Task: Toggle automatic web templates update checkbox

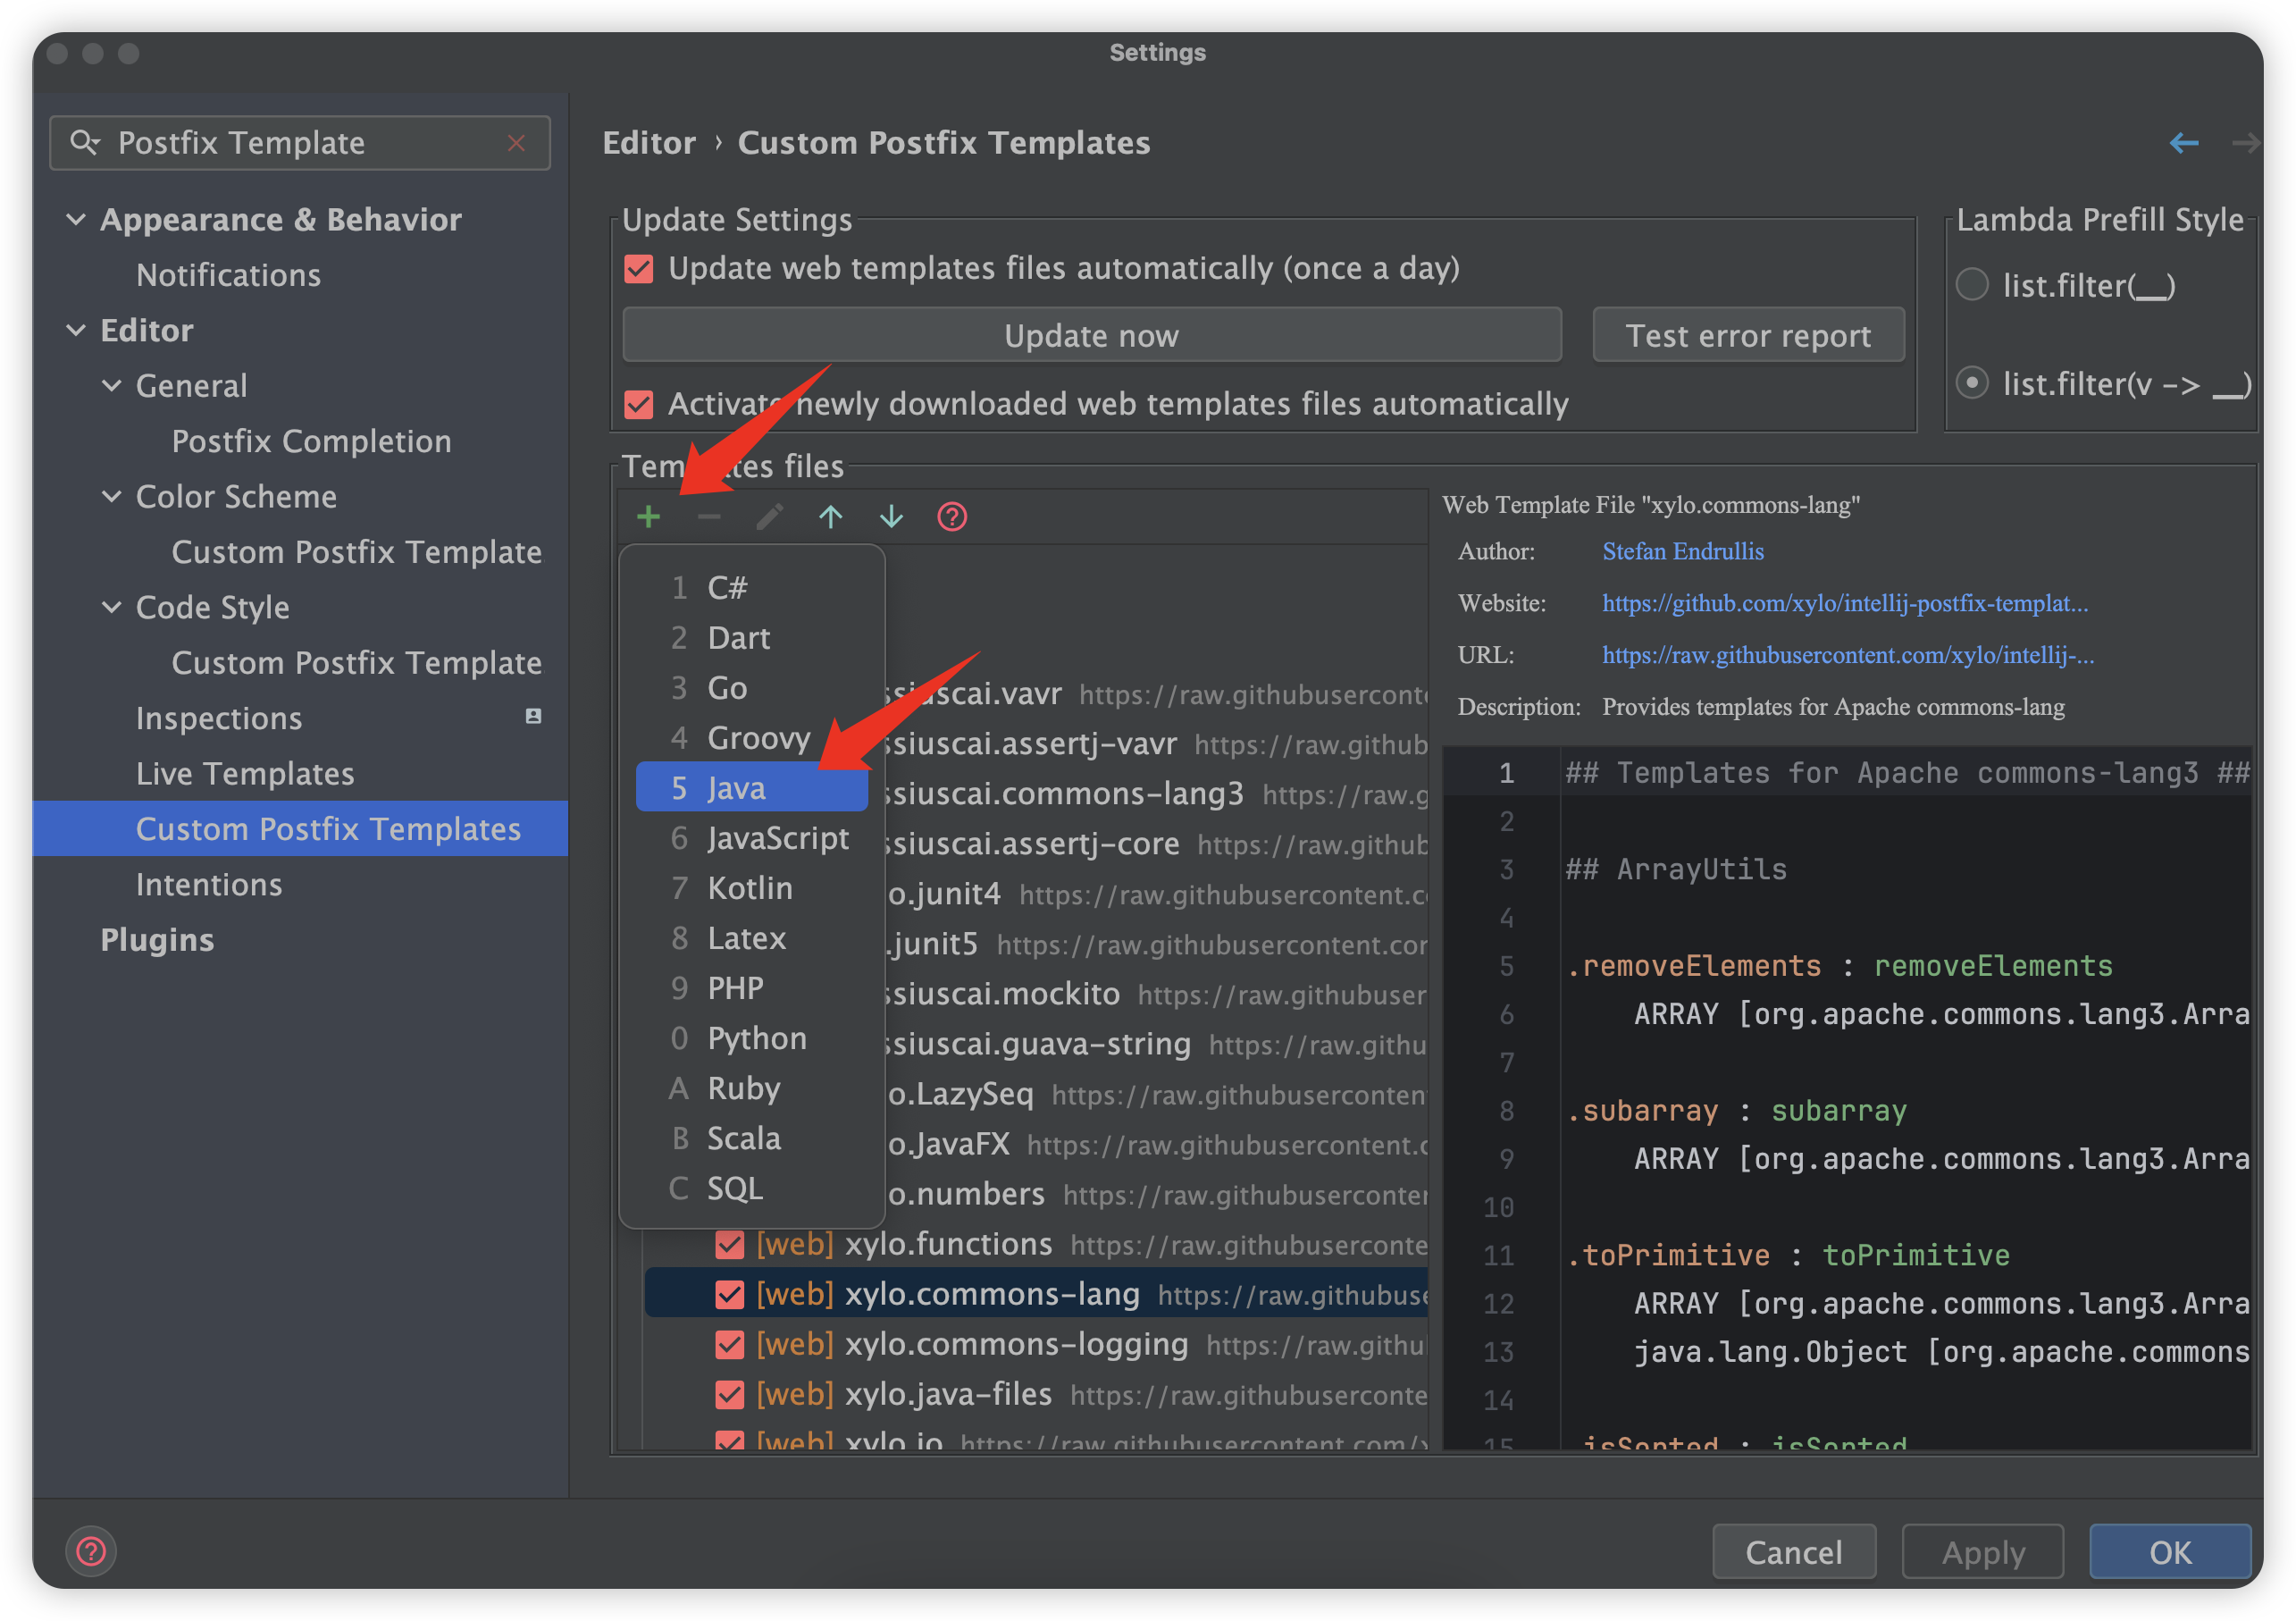Action: coord(639,269)
